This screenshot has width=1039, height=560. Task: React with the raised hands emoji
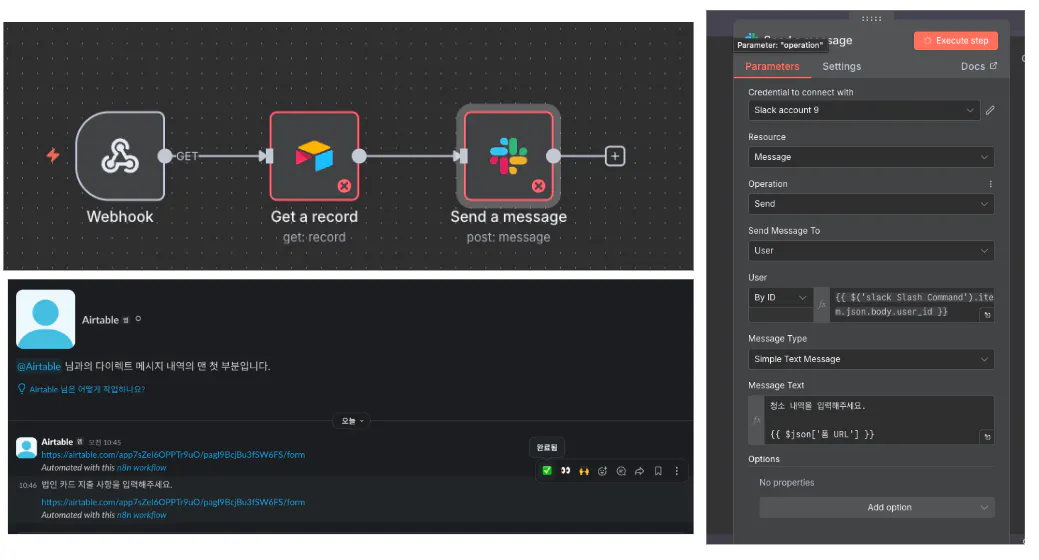(x=584, y=471)
